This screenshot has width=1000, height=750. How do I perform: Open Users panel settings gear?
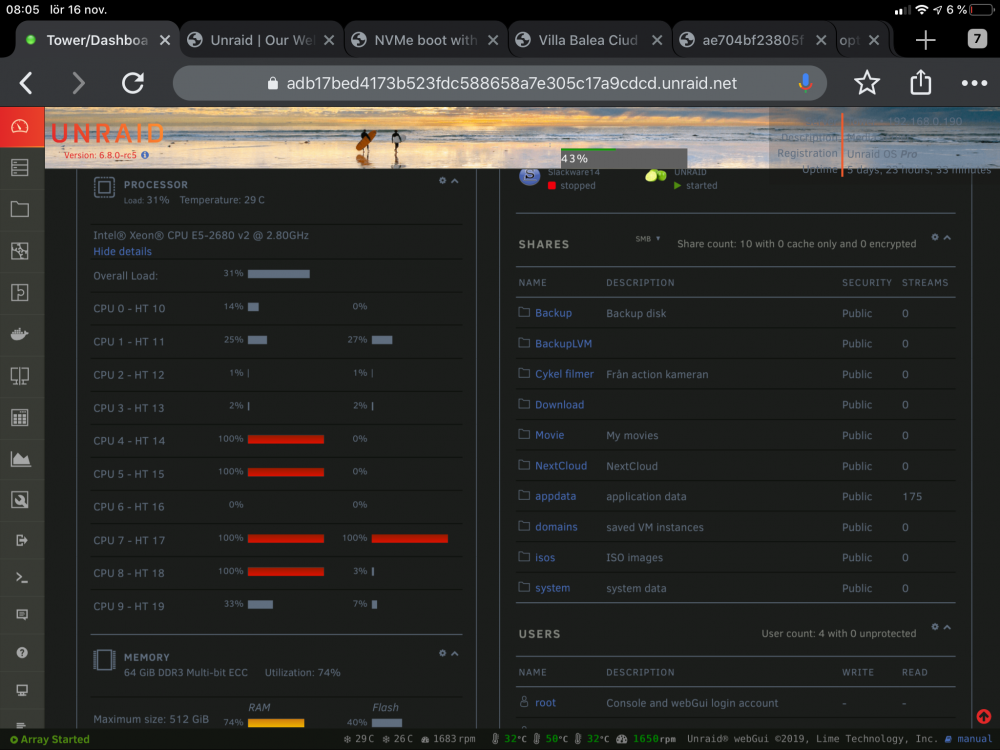point(934,627)
